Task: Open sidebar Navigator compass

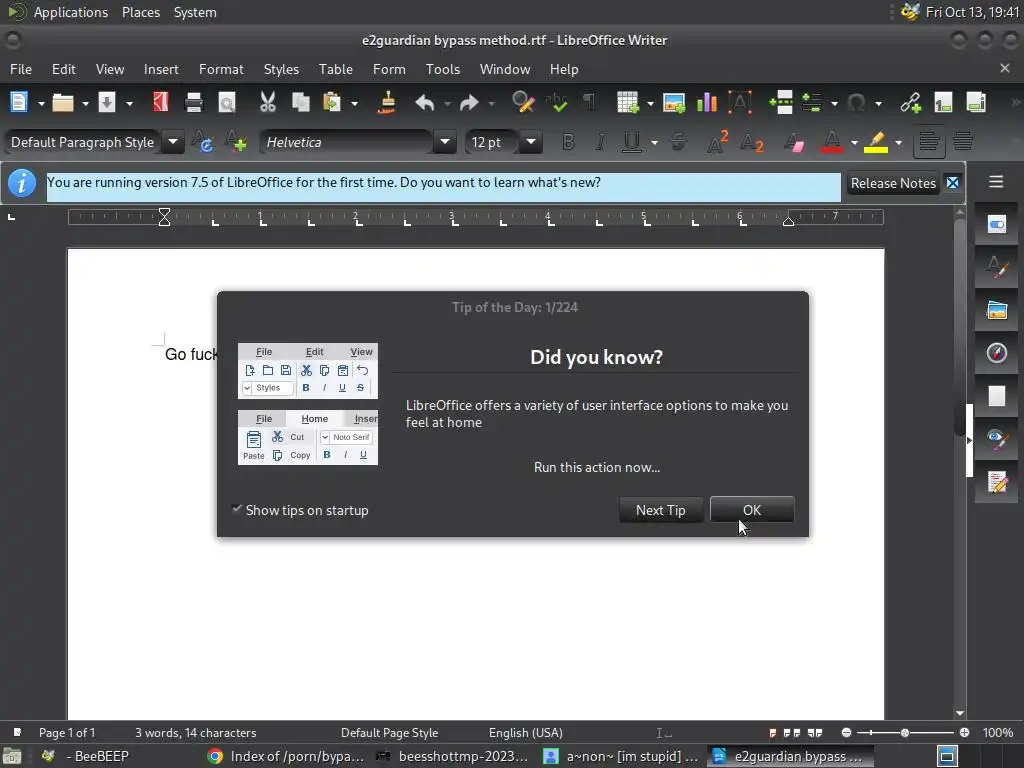Action: (x=997, y=353)
